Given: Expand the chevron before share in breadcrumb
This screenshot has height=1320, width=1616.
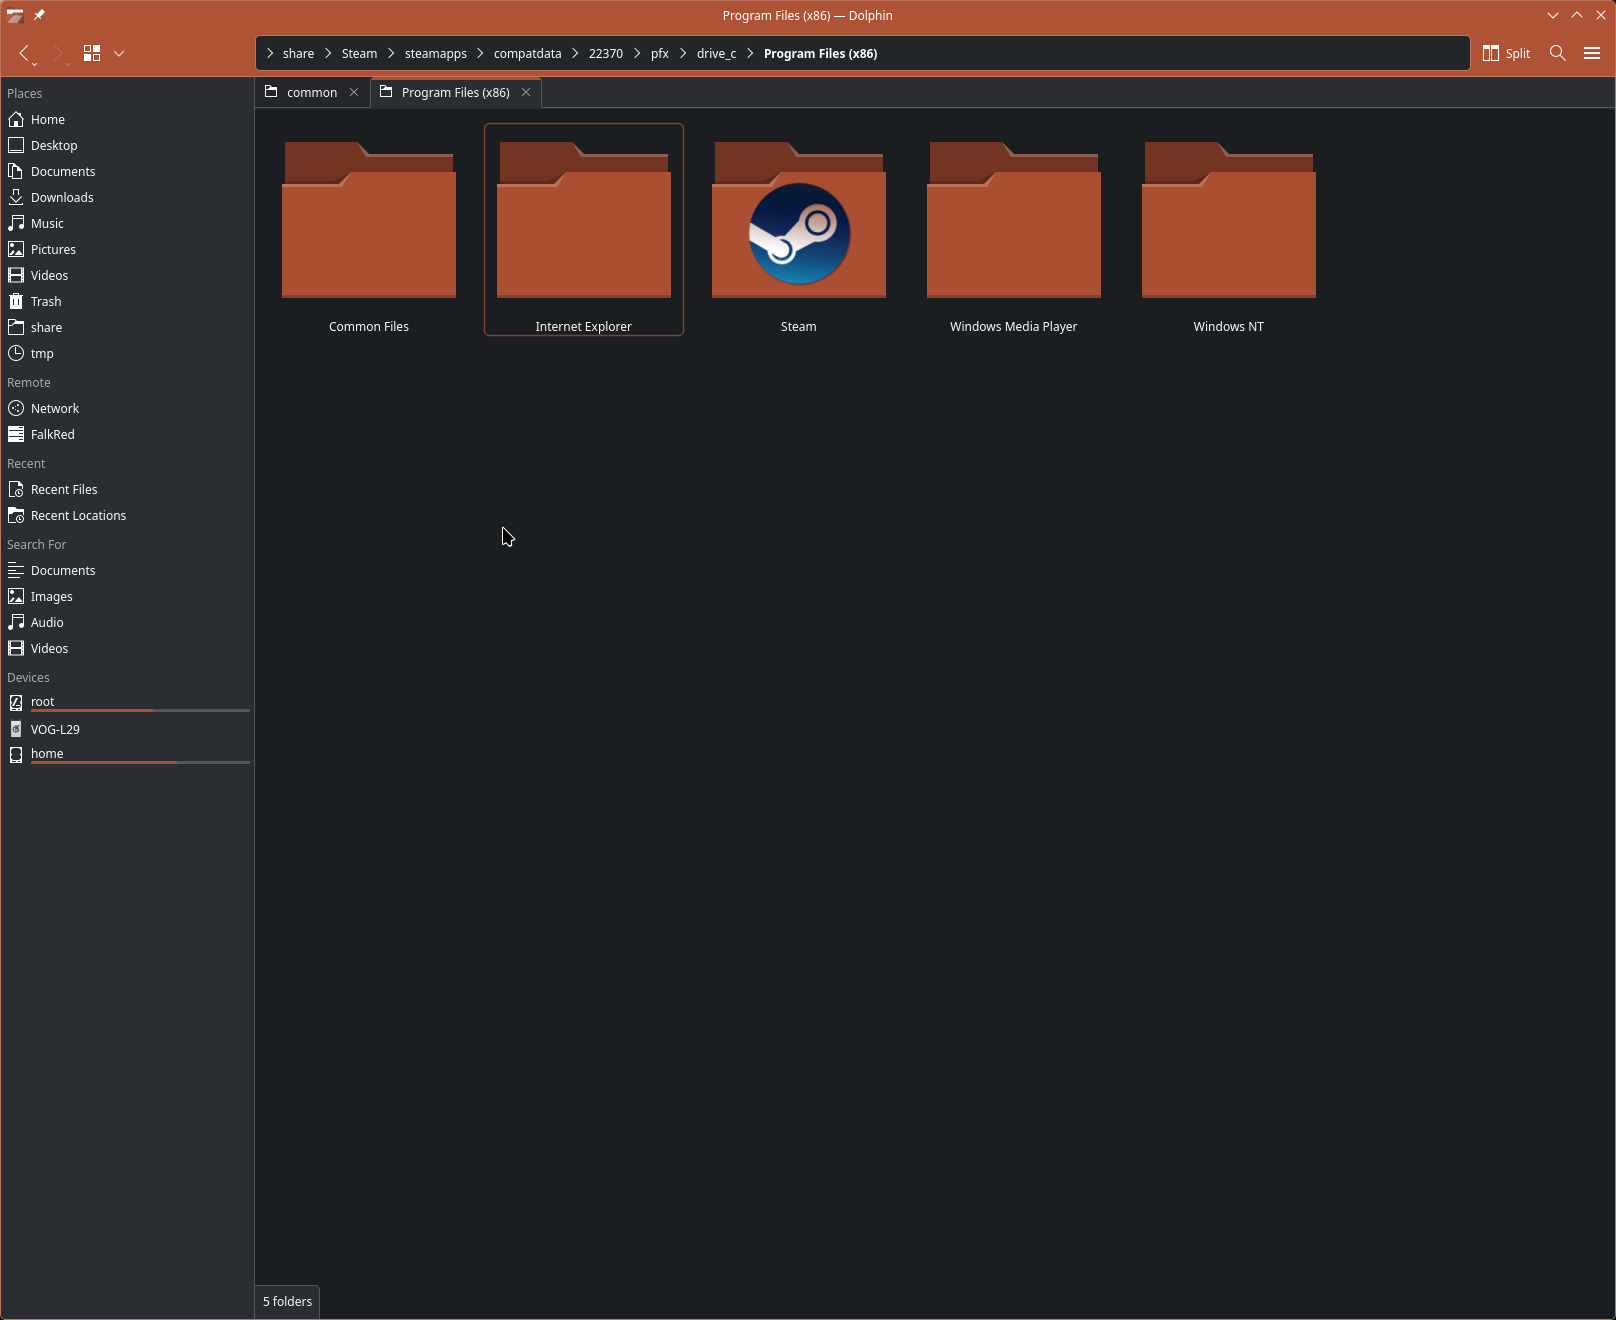Looking at the screenshot, I should pos(270,54).
